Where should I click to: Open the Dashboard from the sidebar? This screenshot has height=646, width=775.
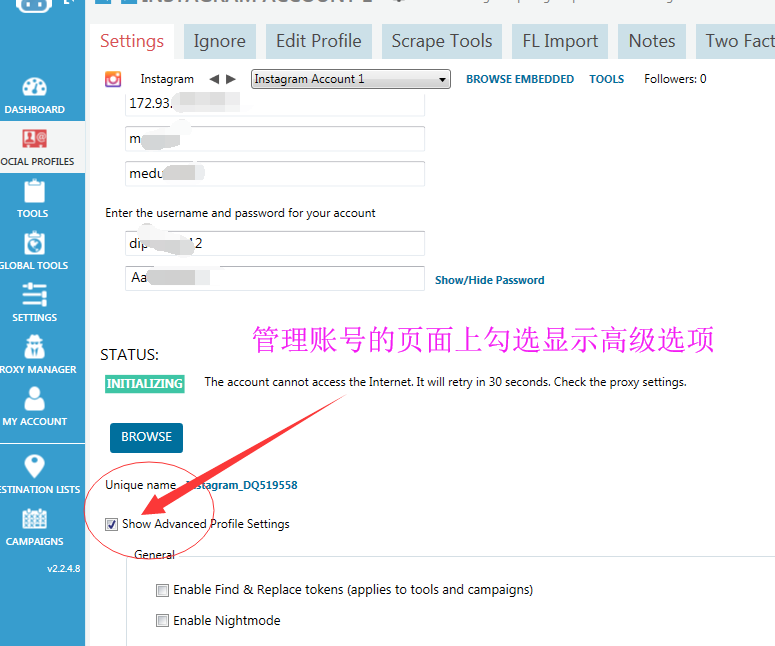[34, 96]
